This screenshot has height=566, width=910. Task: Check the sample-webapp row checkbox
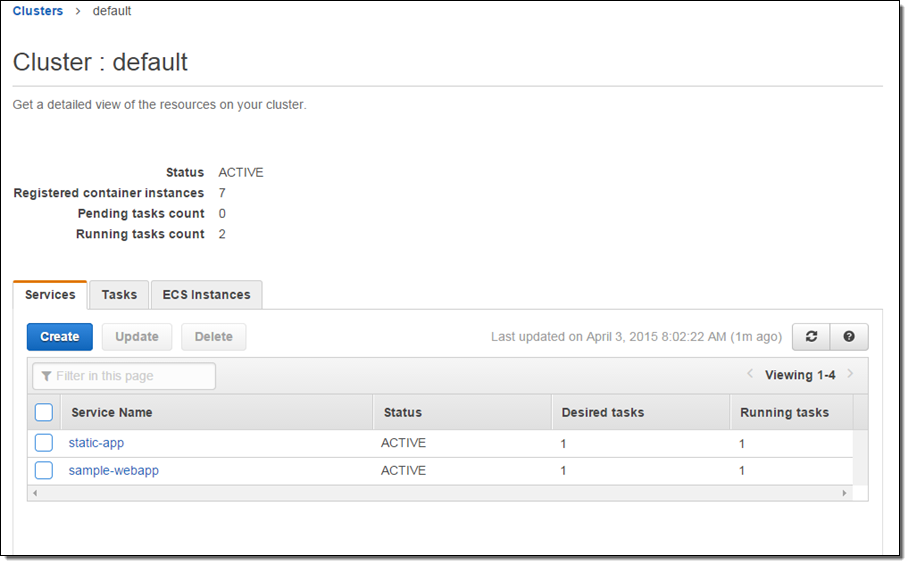[x=44, y=471]
